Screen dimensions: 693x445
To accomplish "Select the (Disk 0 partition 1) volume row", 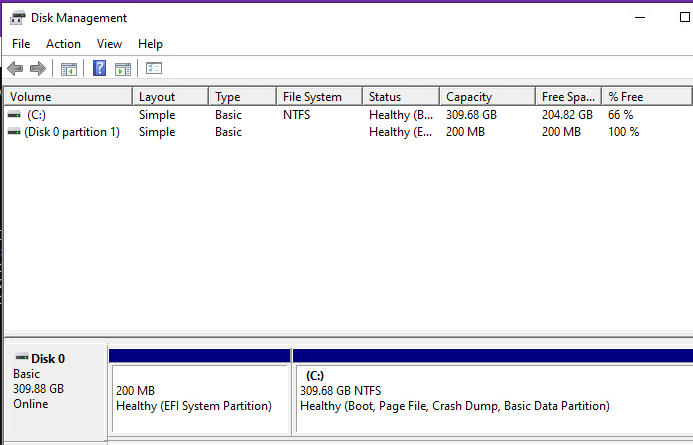I will (x=348, y=132).
